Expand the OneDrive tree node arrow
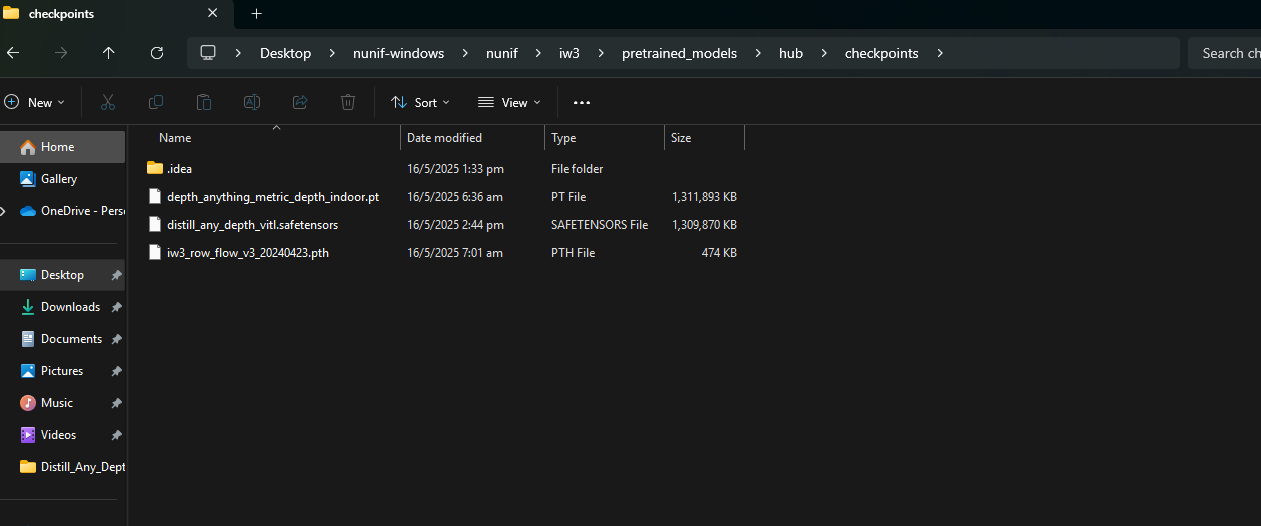Image resolution: width=1261 pixels, height=526 pixels. 3,211
